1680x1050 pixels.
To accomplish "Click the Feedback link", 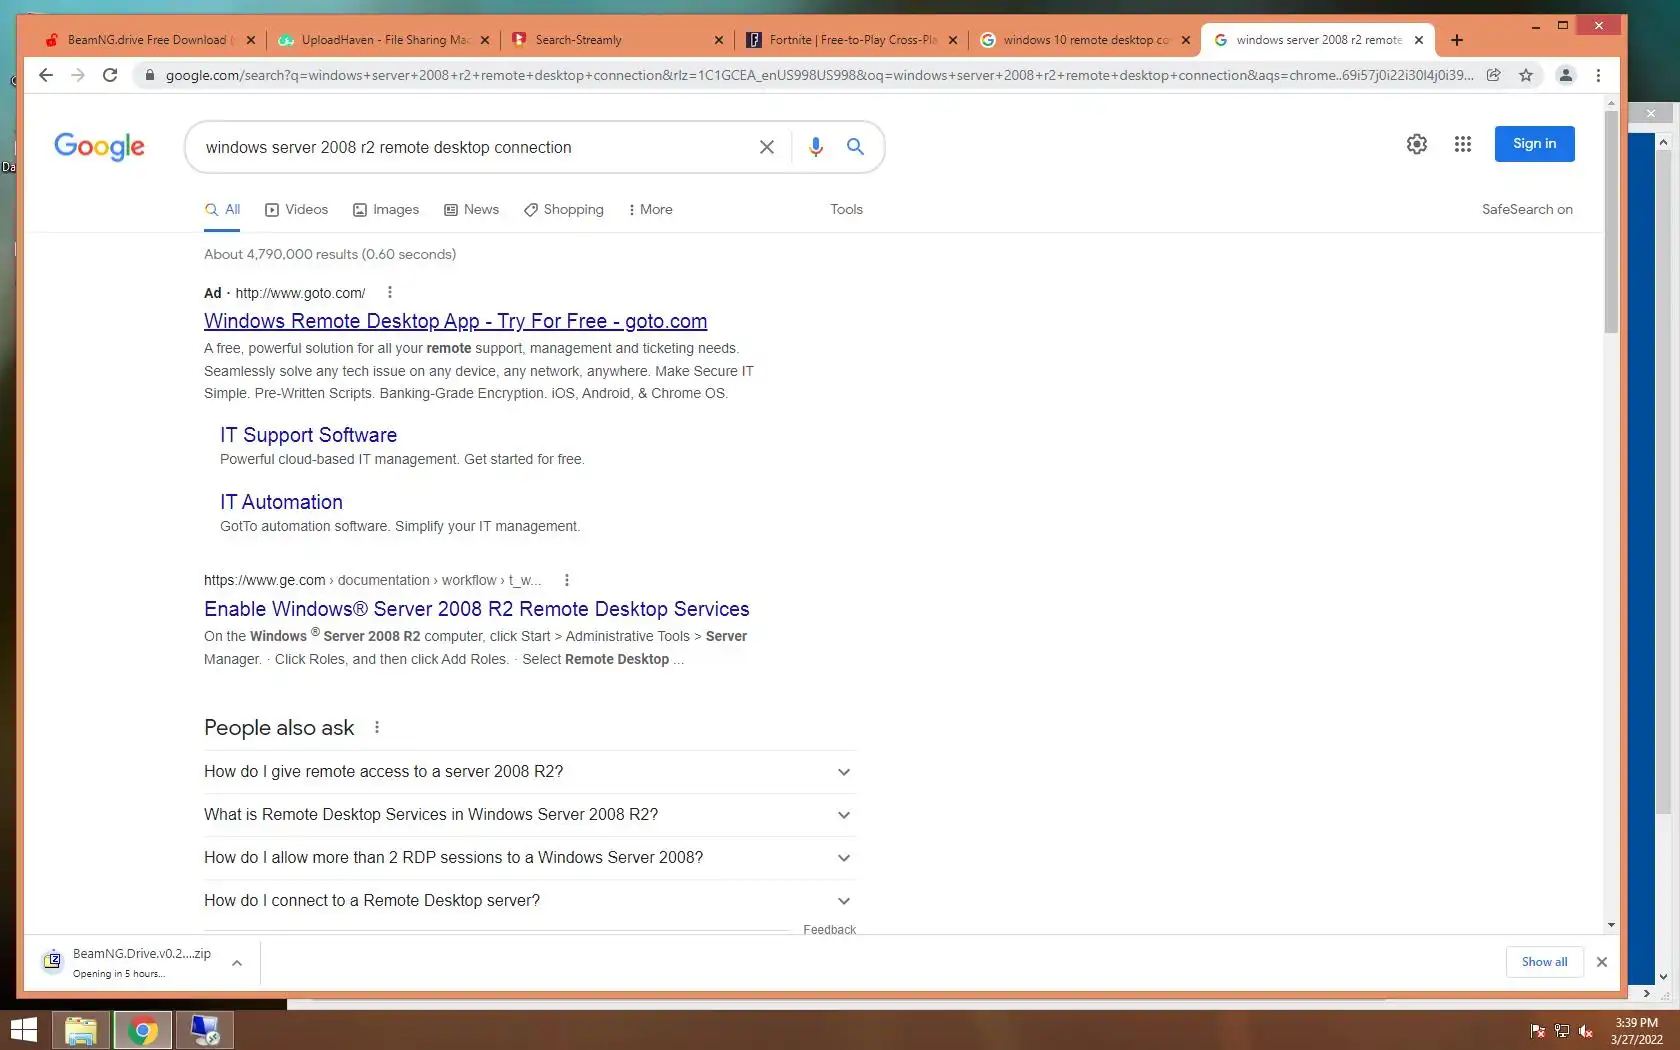I will click(829, 930).
